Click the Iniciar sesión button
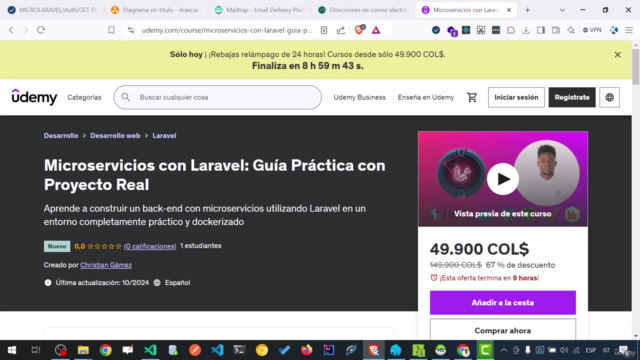The image size is (640, 360). click(516, 97)
